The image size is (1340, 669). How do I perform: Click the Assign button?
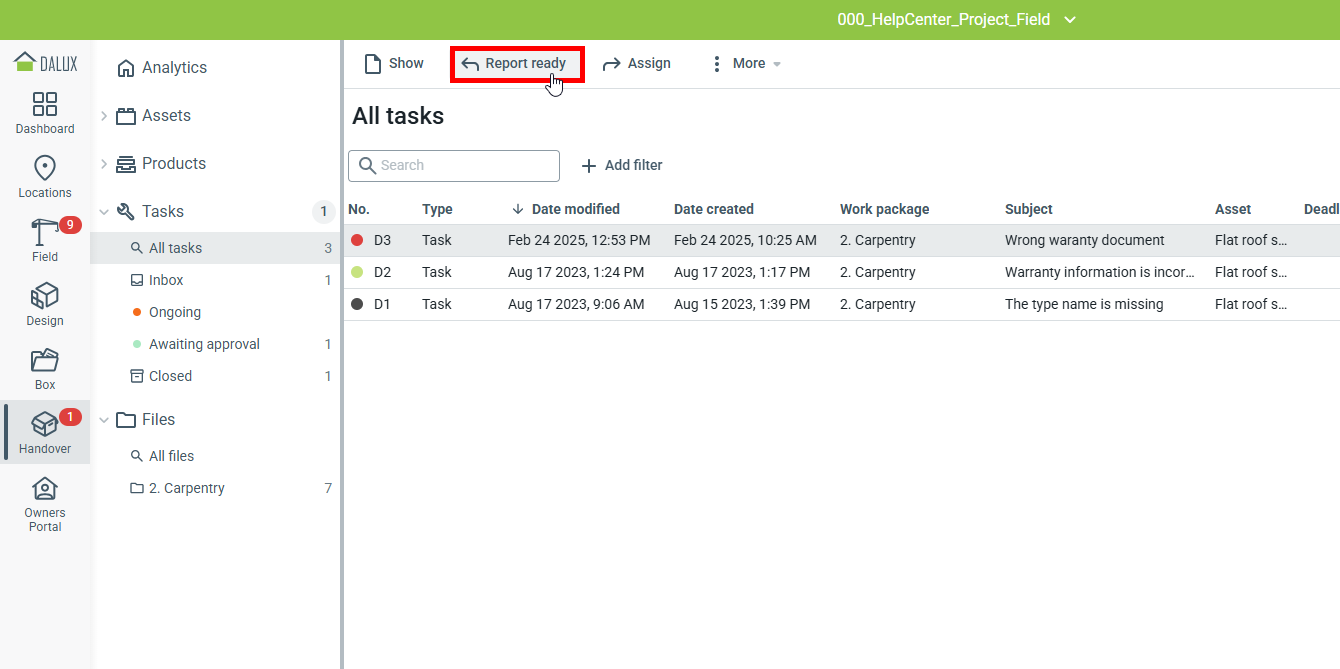click(637, 64)
